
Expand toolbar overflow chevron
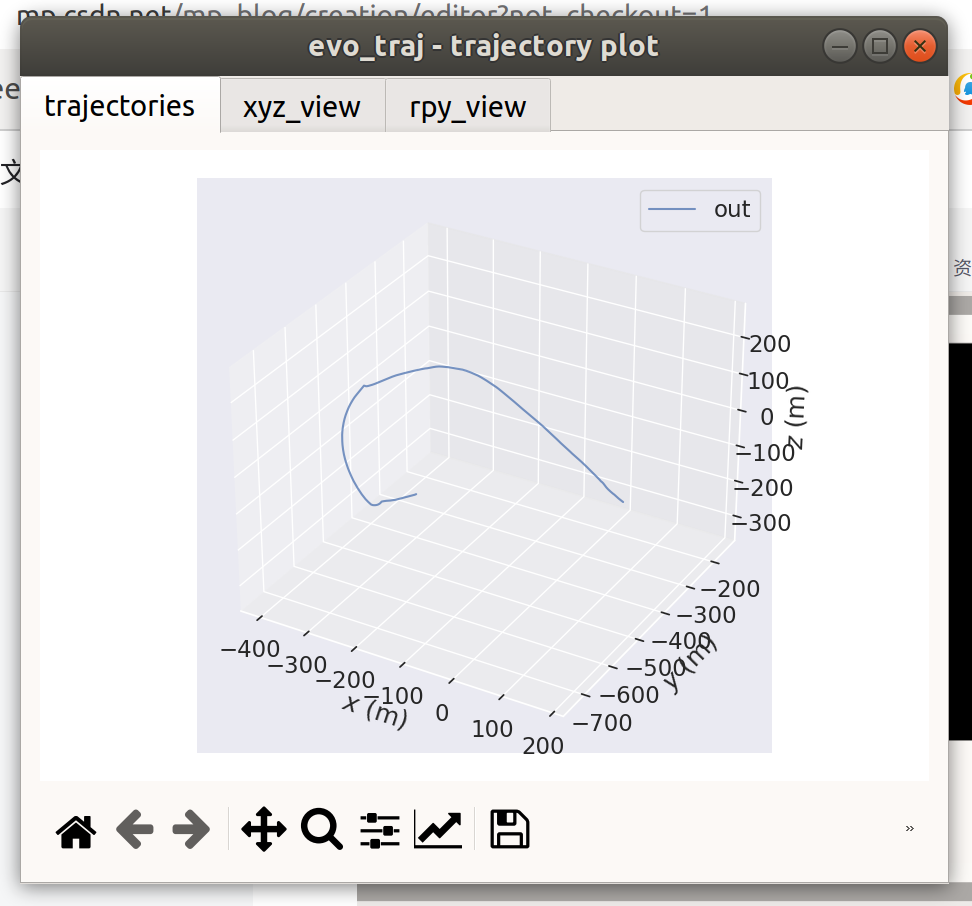click(909, 829)
